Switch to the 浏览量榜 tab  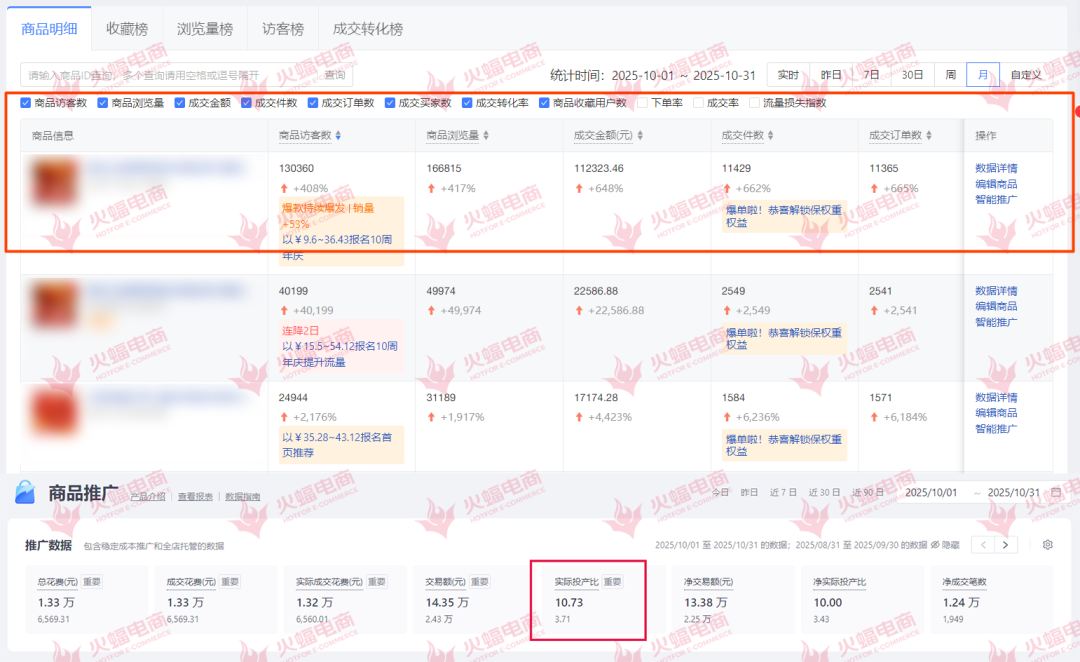click(x=205, y=29)
